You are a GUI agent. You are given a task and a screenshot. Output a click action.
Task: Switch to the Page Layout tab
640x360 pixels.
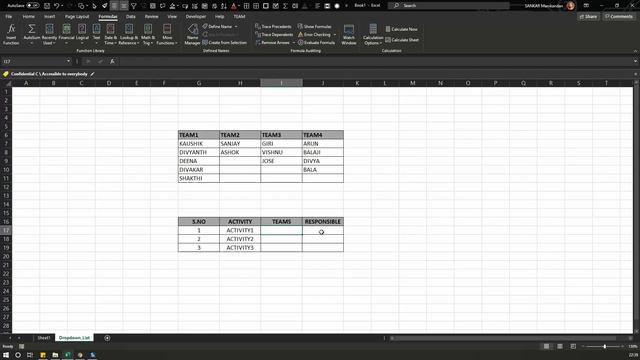click(77, 17)
